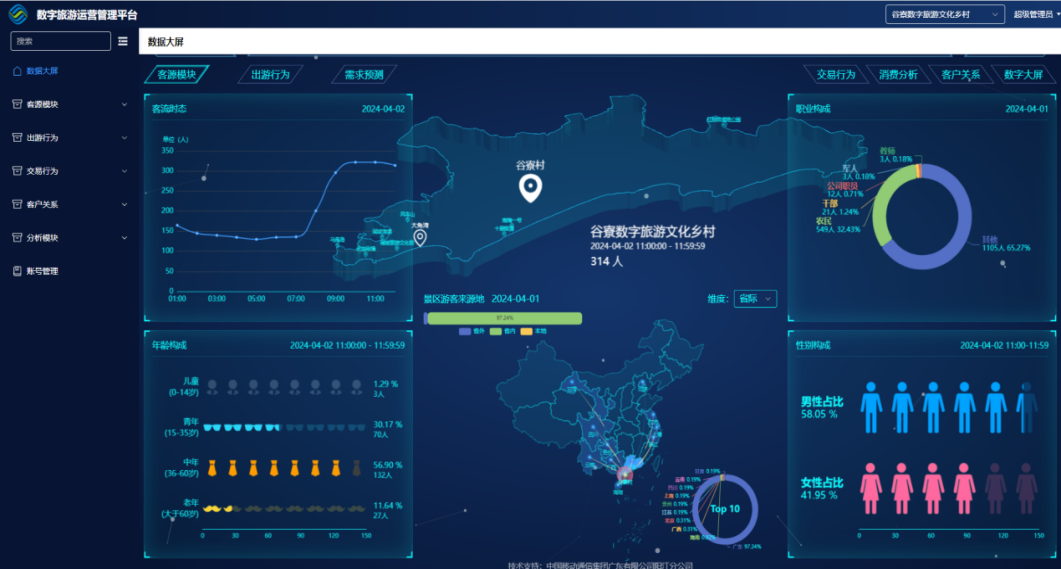Image resolution: width=1061 pixels, height=569 pixels.
Task: Switch to the 需求预测 tab
Action: (x=364, y=74)
